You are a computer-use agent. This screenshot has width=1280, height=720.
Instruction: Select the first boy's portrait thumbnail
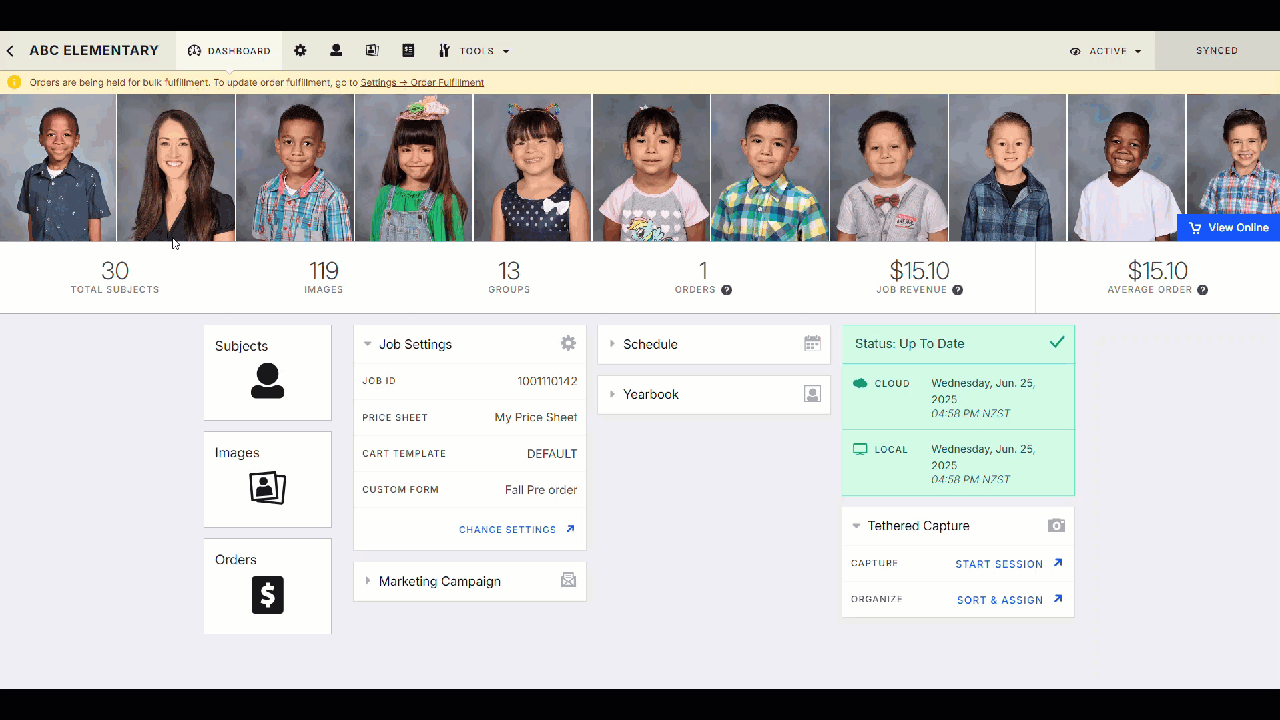click(58, 168)
